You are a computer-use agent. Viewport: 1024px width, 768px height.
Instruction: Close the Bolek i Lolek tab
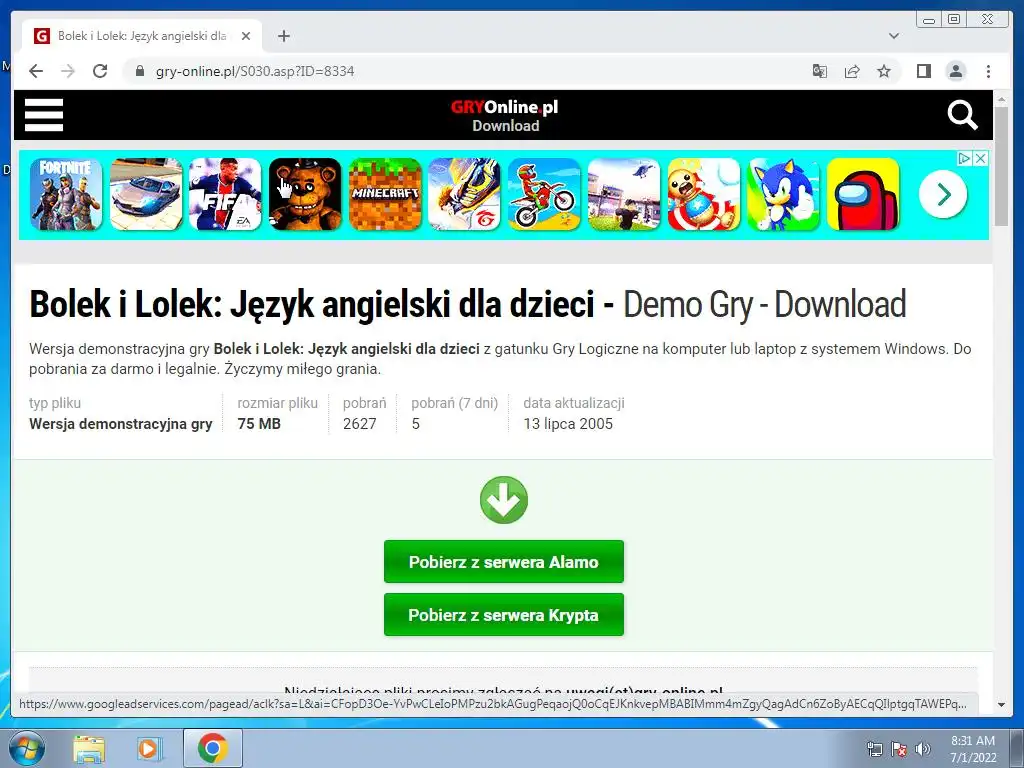pos(246,36)
